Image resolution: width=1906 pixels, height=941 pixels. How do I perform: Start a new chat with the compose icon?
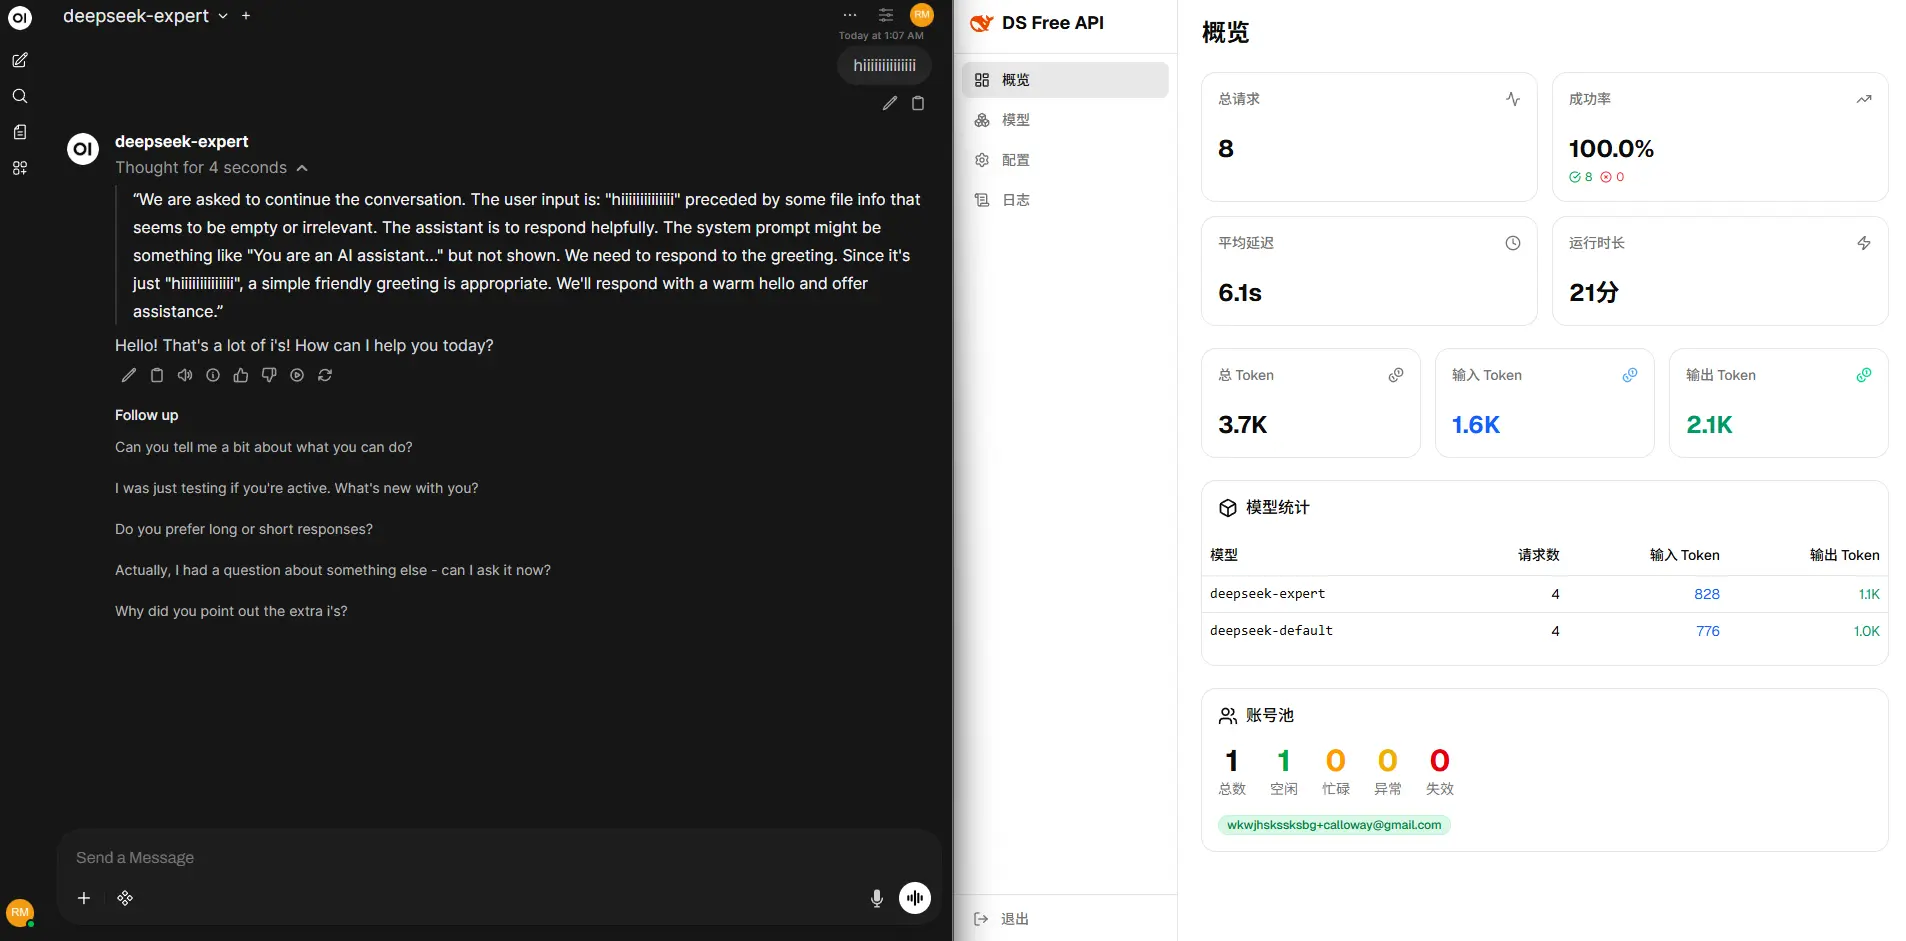20,60
